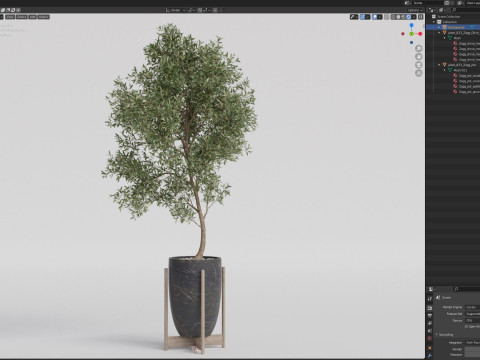Open the View Layer properties tab
Screen dimensions: 480x360
point(430,323)
